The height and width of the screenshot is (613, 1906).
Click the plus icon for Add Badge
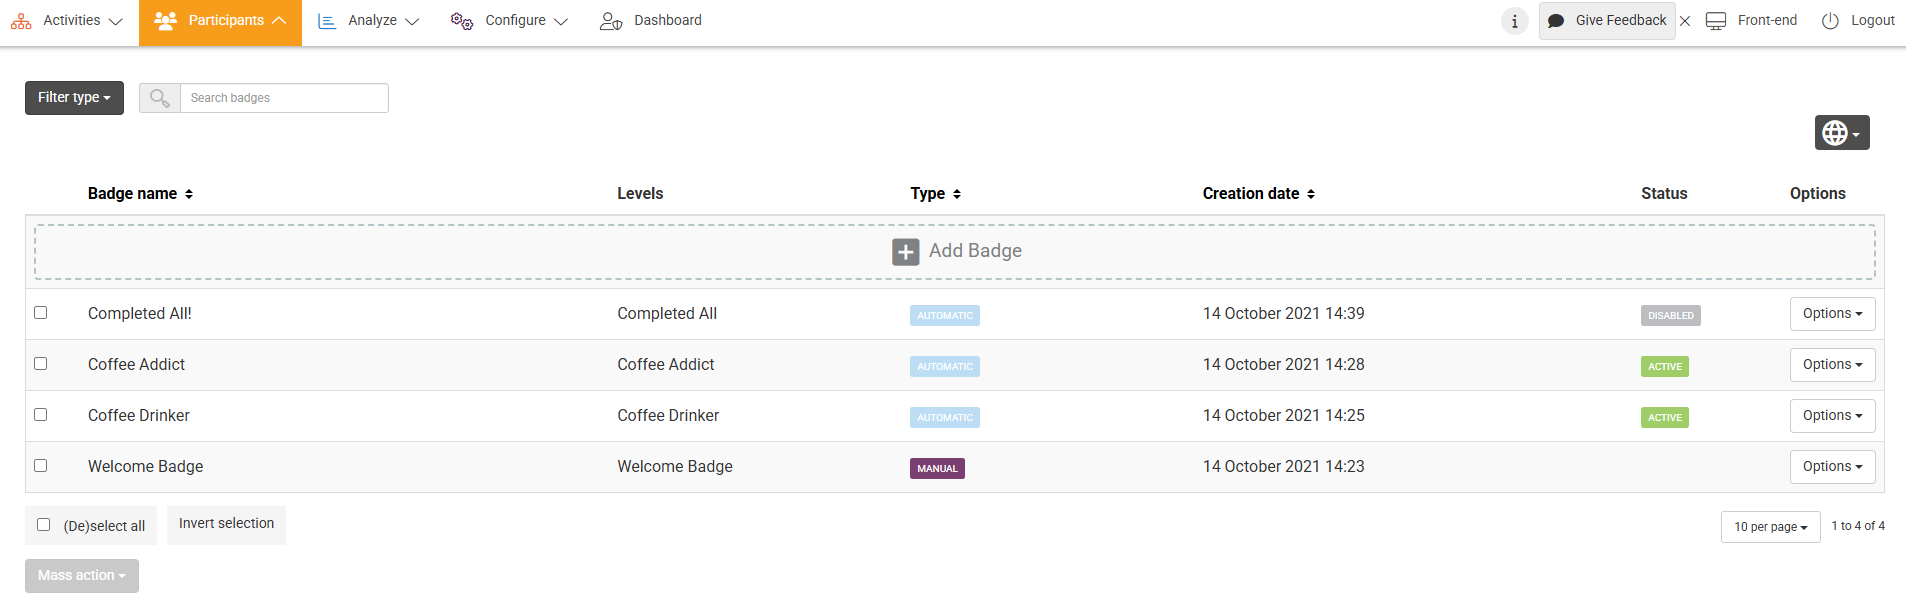(x=905, y=252)
